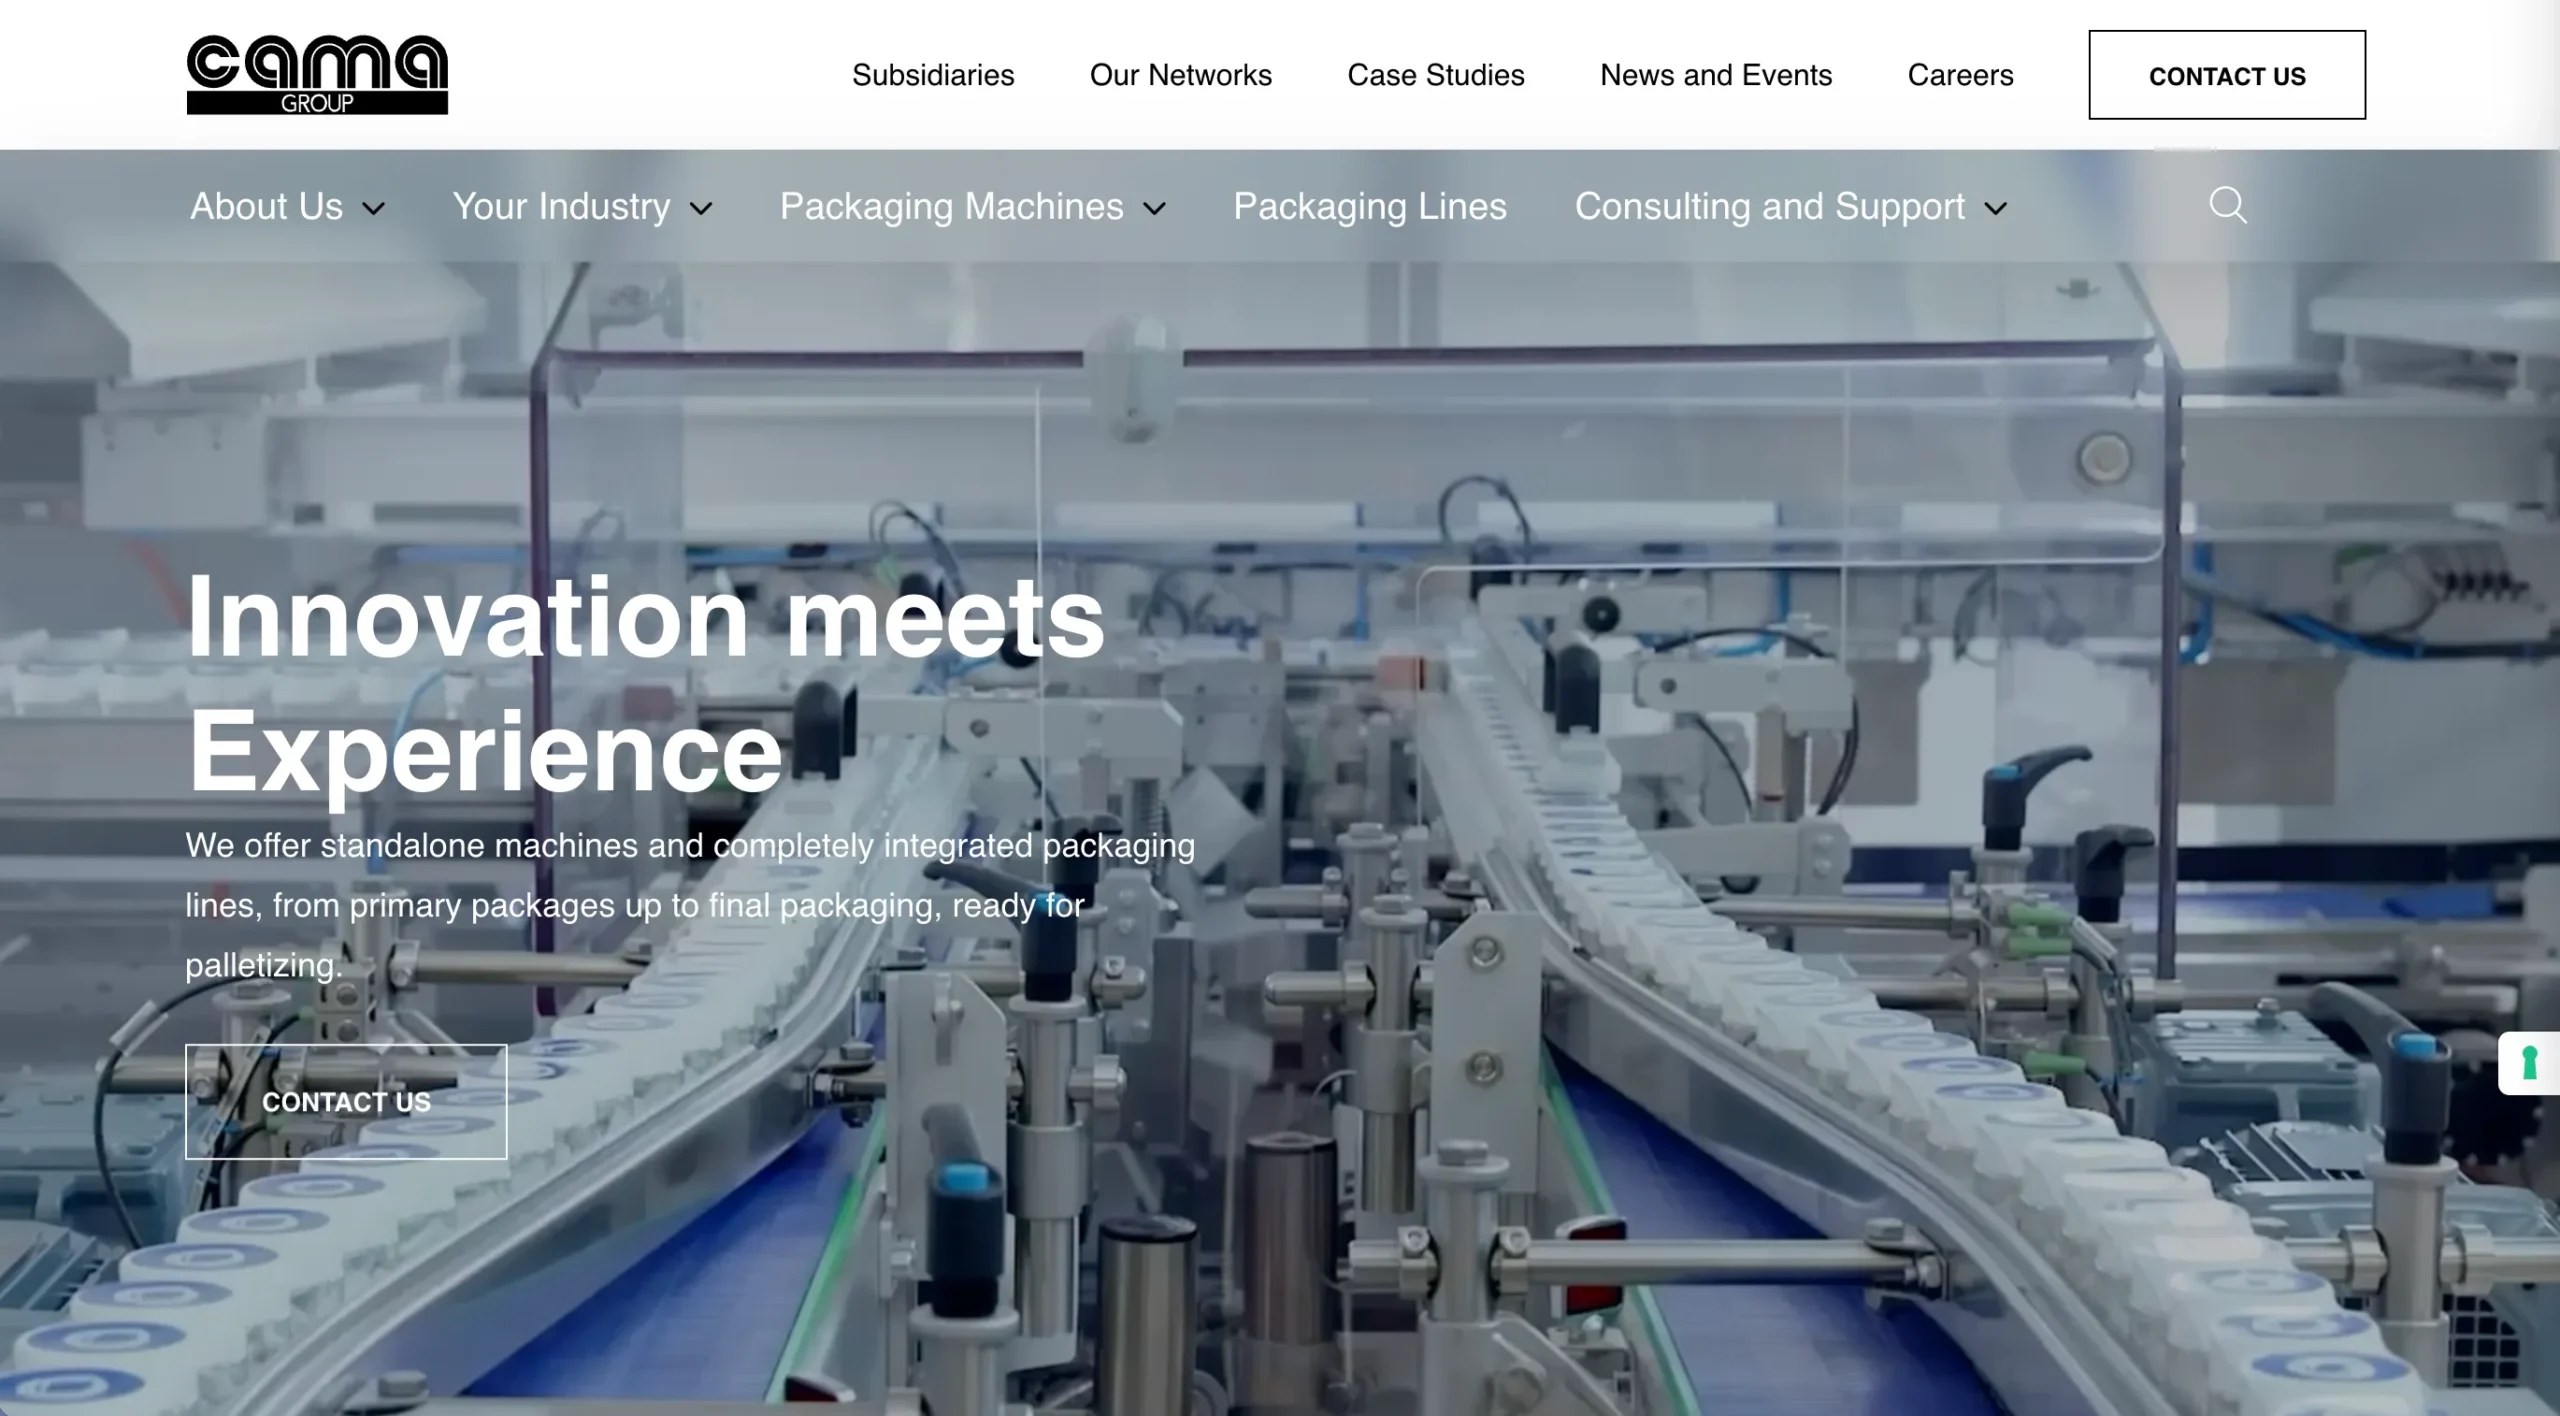Click the Packaging Machines chevron arrow

1155,209
